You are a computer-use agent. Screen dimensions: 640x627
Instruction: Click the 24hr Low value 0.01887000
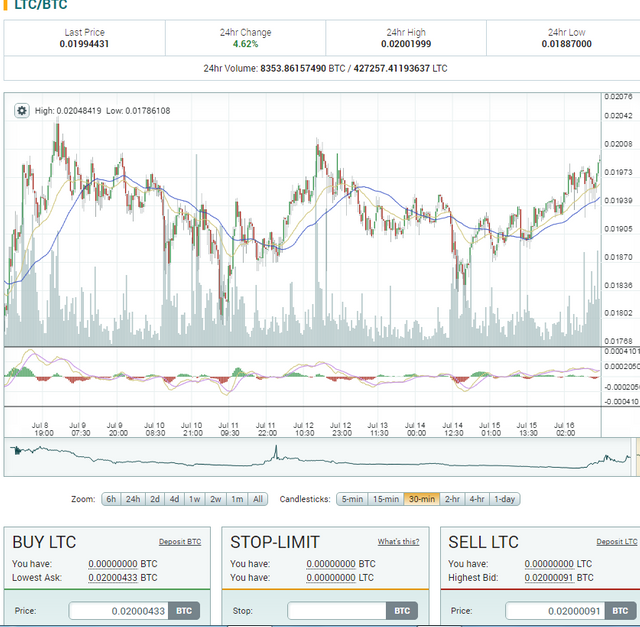pyautogui.click(x=567, y=44)
